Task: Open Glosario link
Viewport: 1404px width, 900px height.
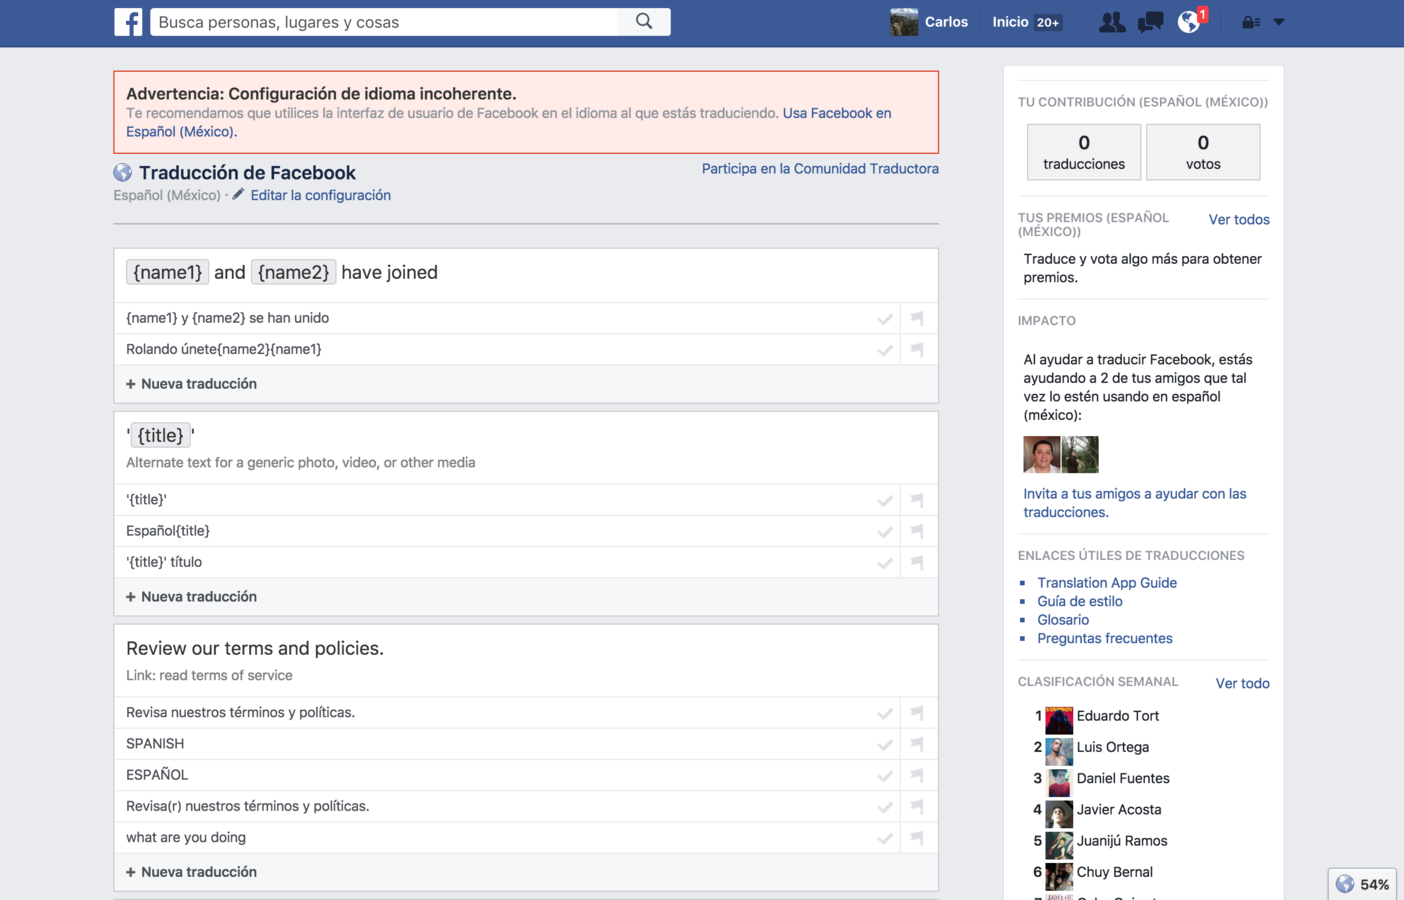Action: [x=1063, y=620]
